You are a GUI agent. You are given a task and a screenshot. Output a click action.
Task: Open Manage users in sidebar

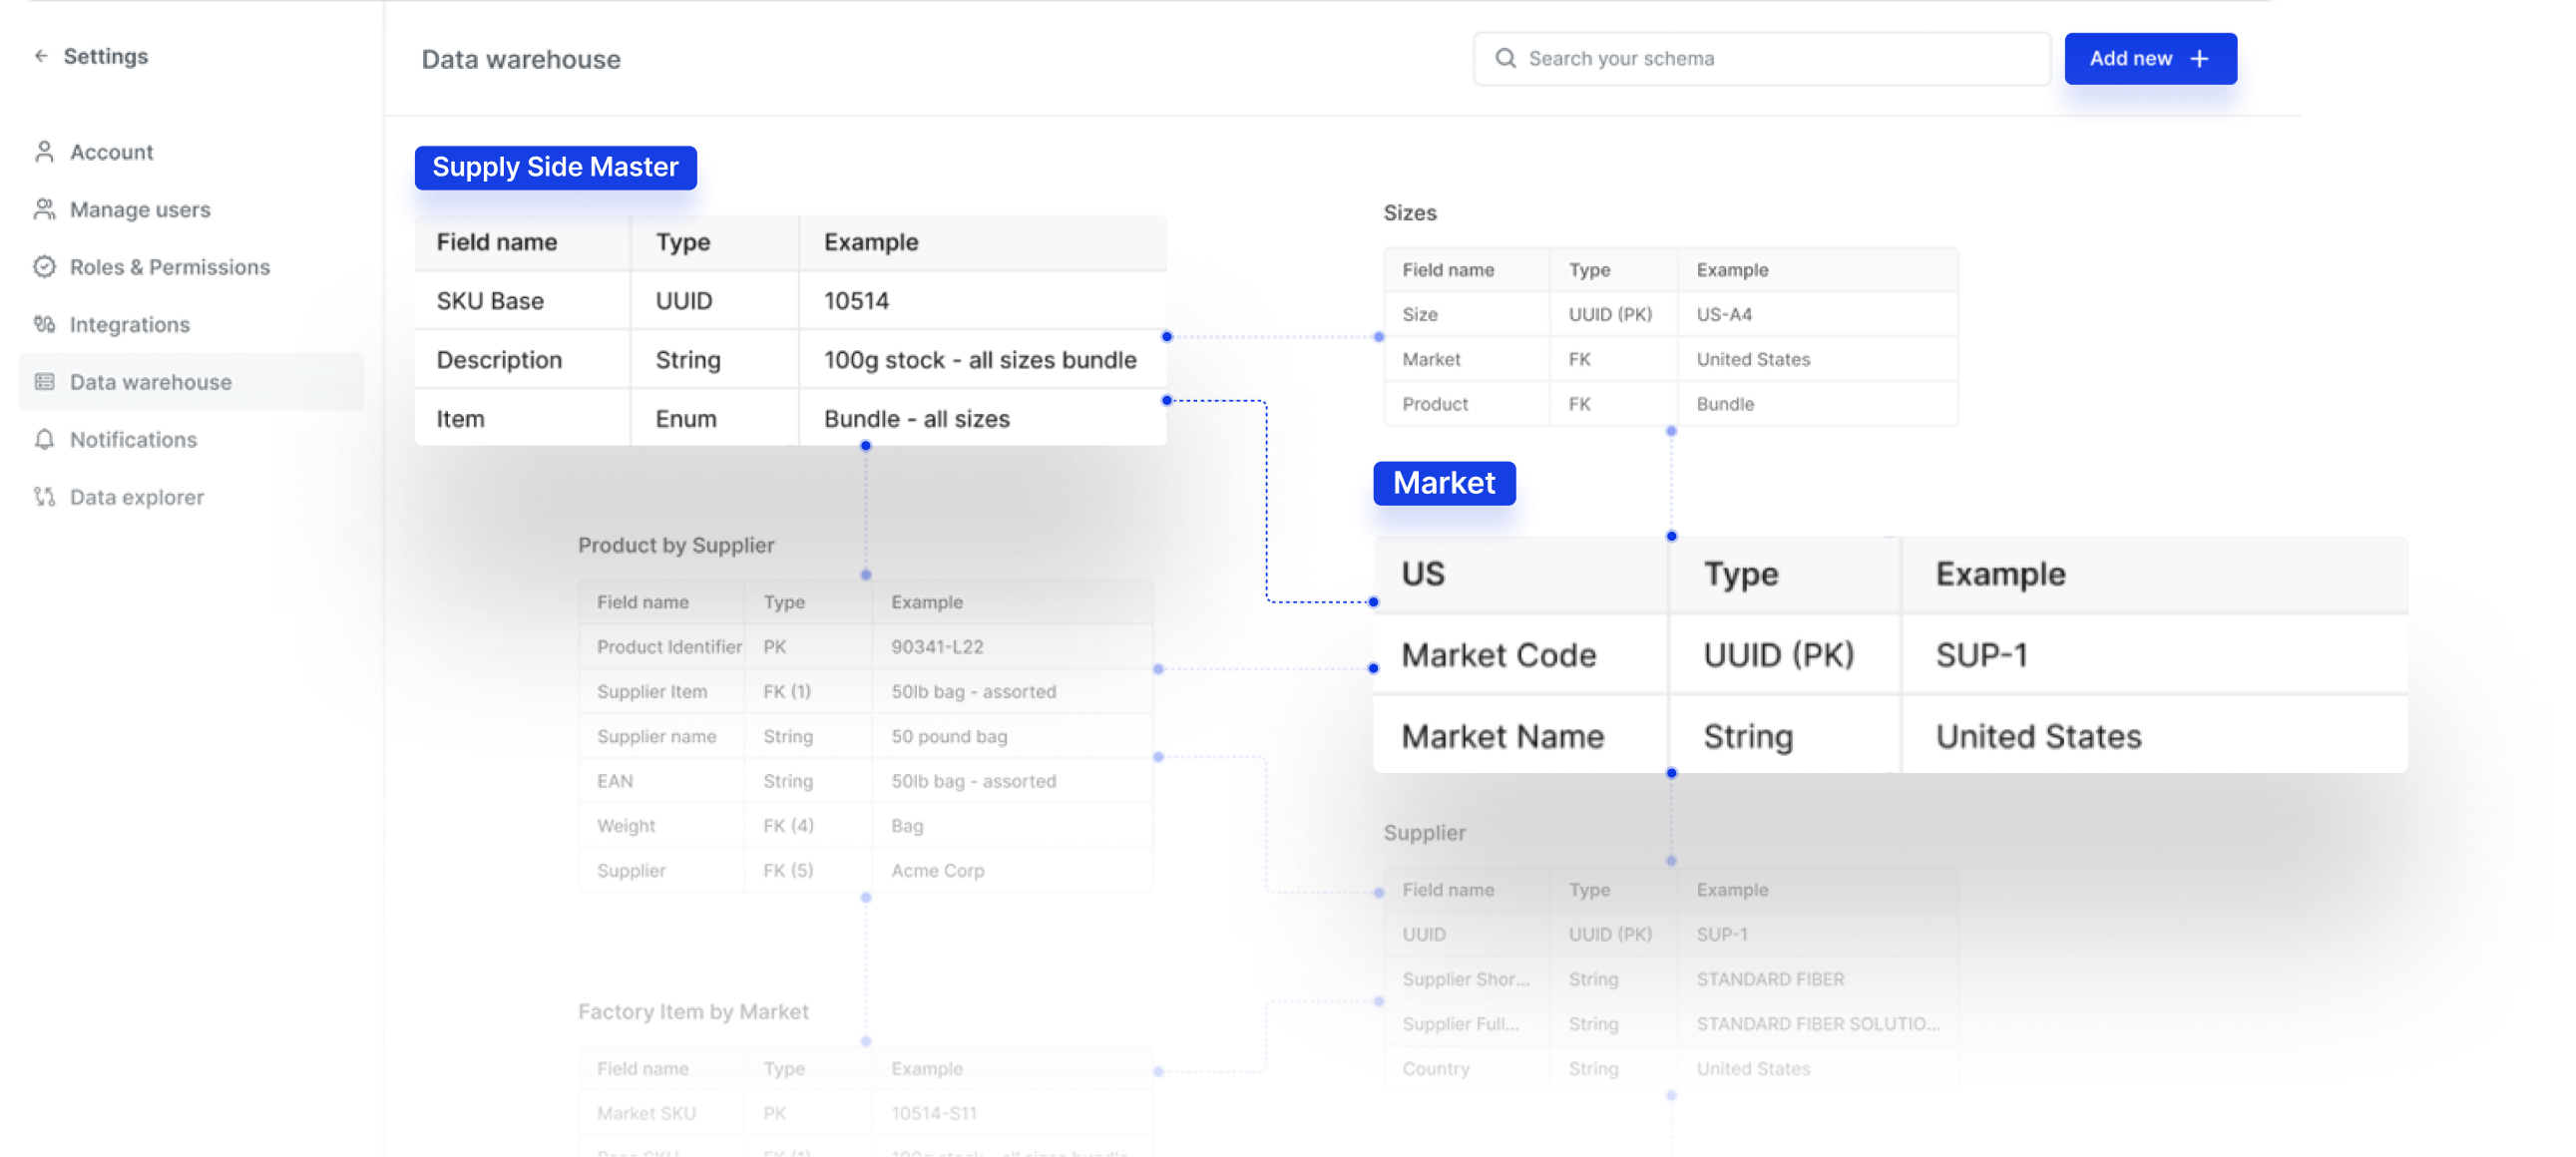point(140,209)
